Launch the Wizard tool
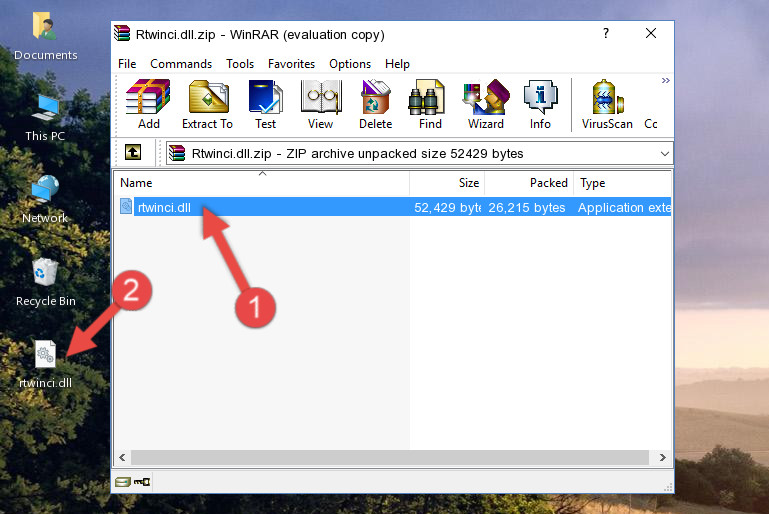Screen dimensions: 769x514 click(486, 104)
